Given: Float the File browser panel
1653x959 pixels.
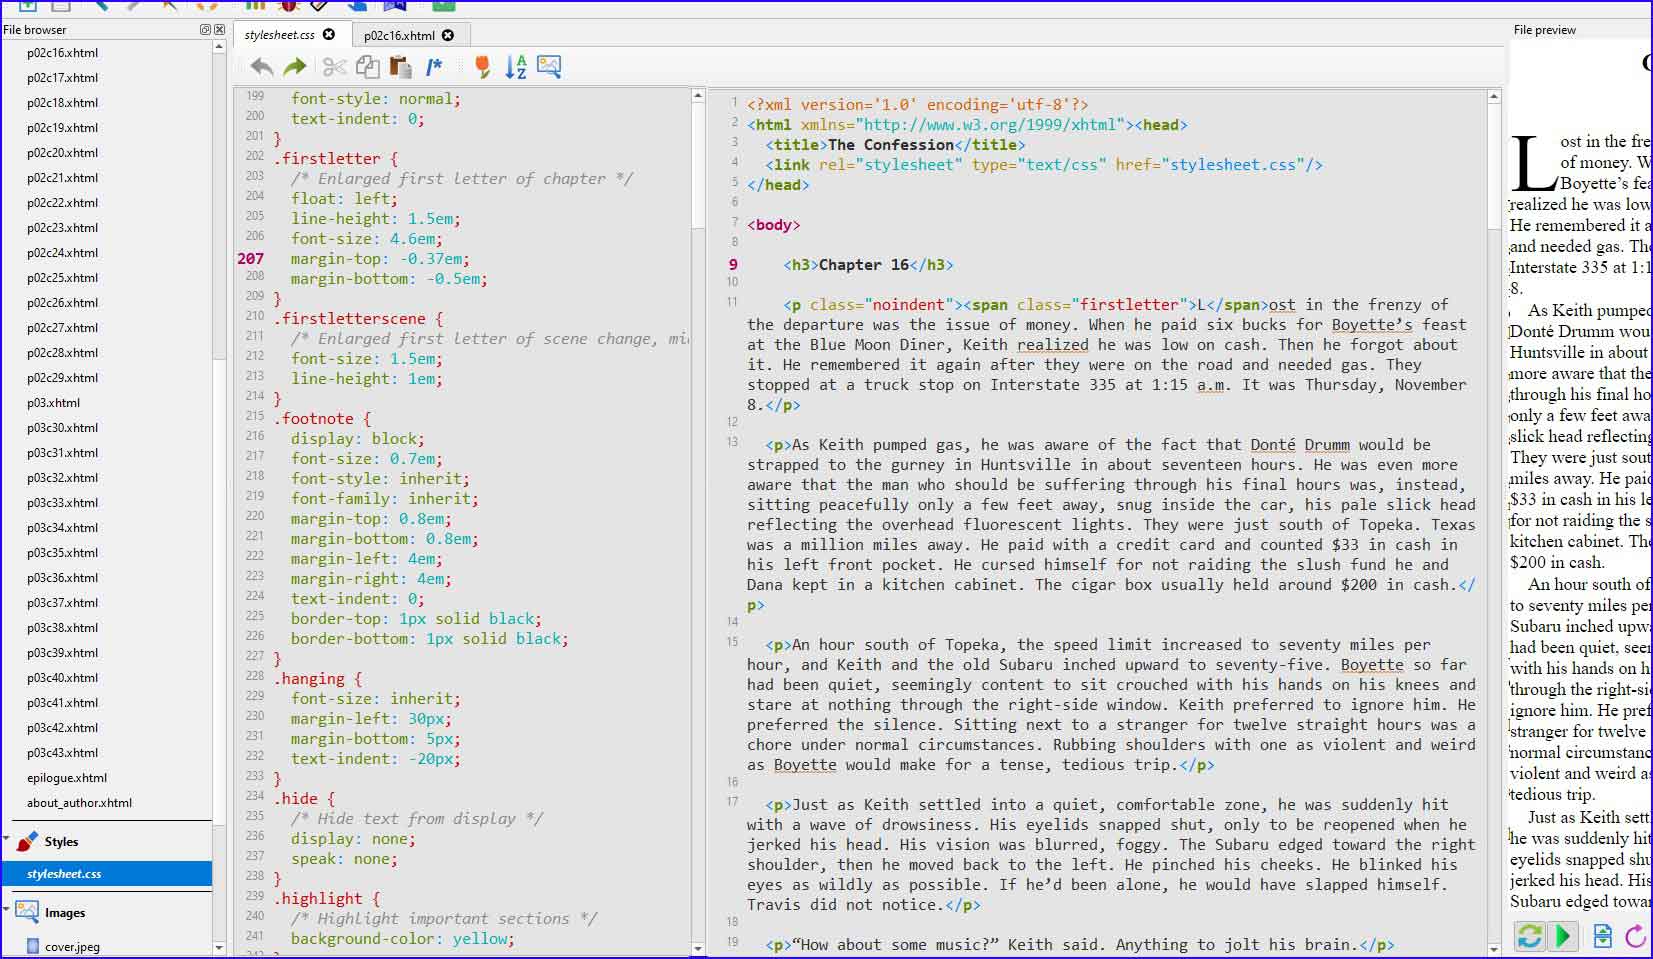Looking at the screenshot, I should point(205,30).
